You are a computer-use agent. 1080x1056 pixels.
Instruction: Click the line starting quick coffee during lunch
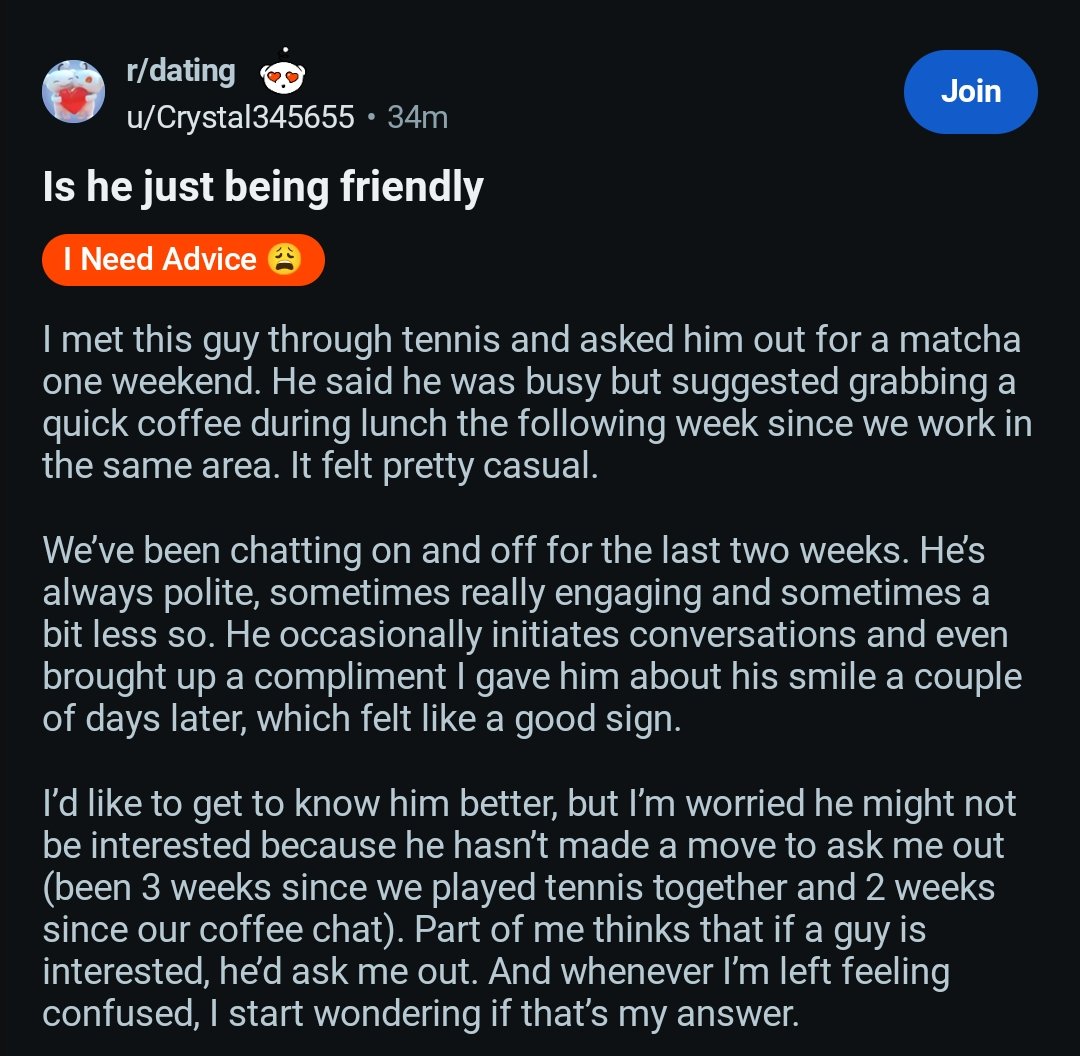pyautogui.click(x=537, y=424)
